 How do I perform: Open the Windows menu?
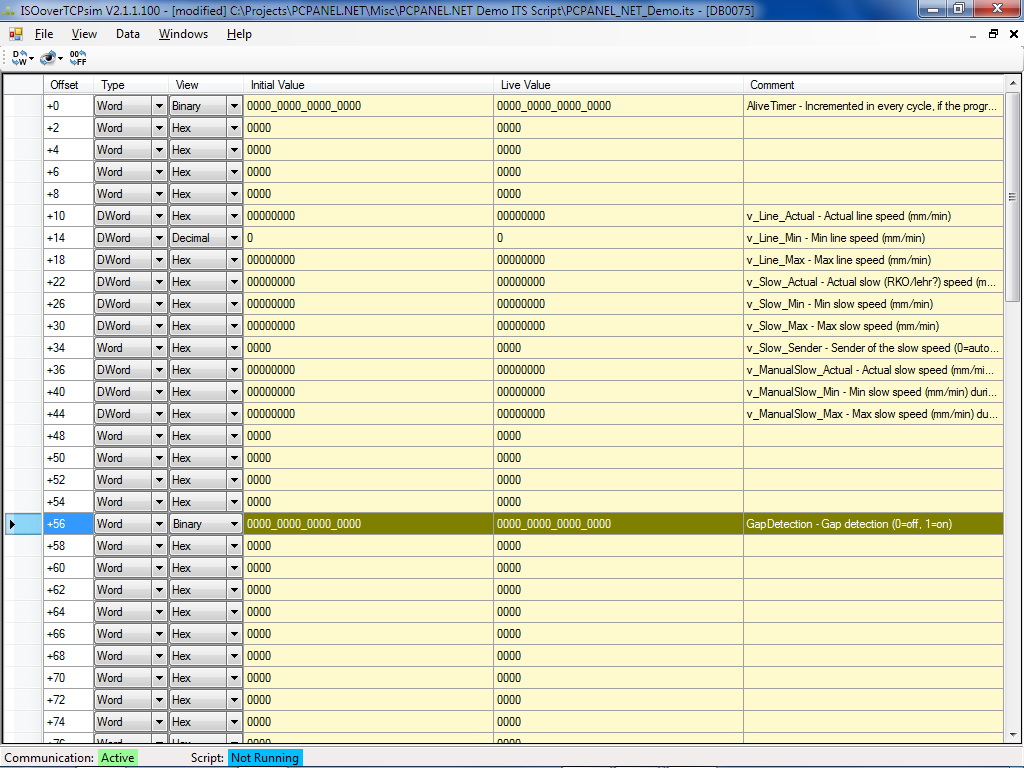pyautogui.click(x=183, y=34)
